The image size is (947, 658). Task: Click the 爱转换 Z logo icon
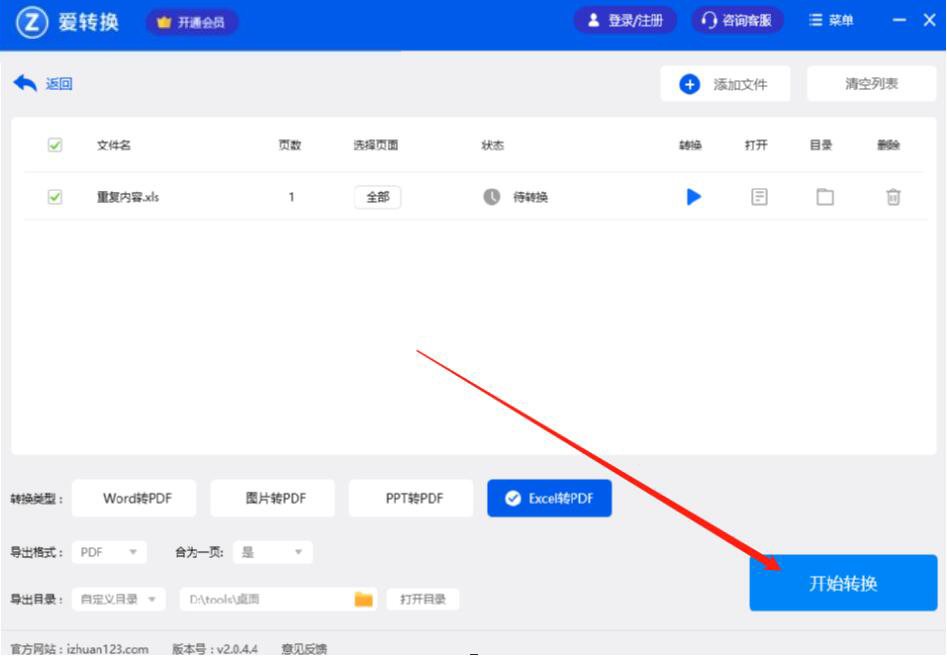[x=31, y=22]
